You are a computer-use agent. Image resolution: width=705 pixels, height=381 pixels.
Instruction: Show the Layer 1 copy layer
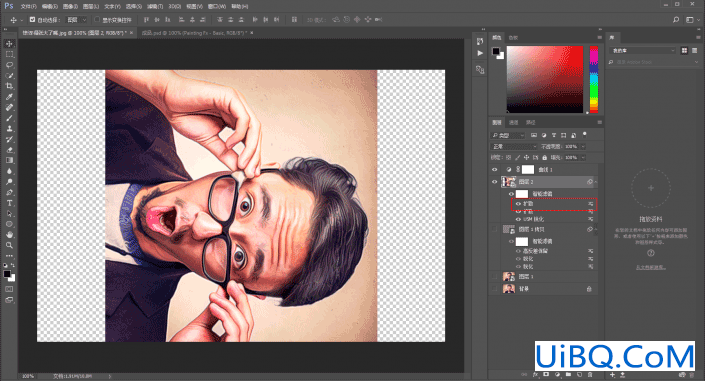(495, 229)
